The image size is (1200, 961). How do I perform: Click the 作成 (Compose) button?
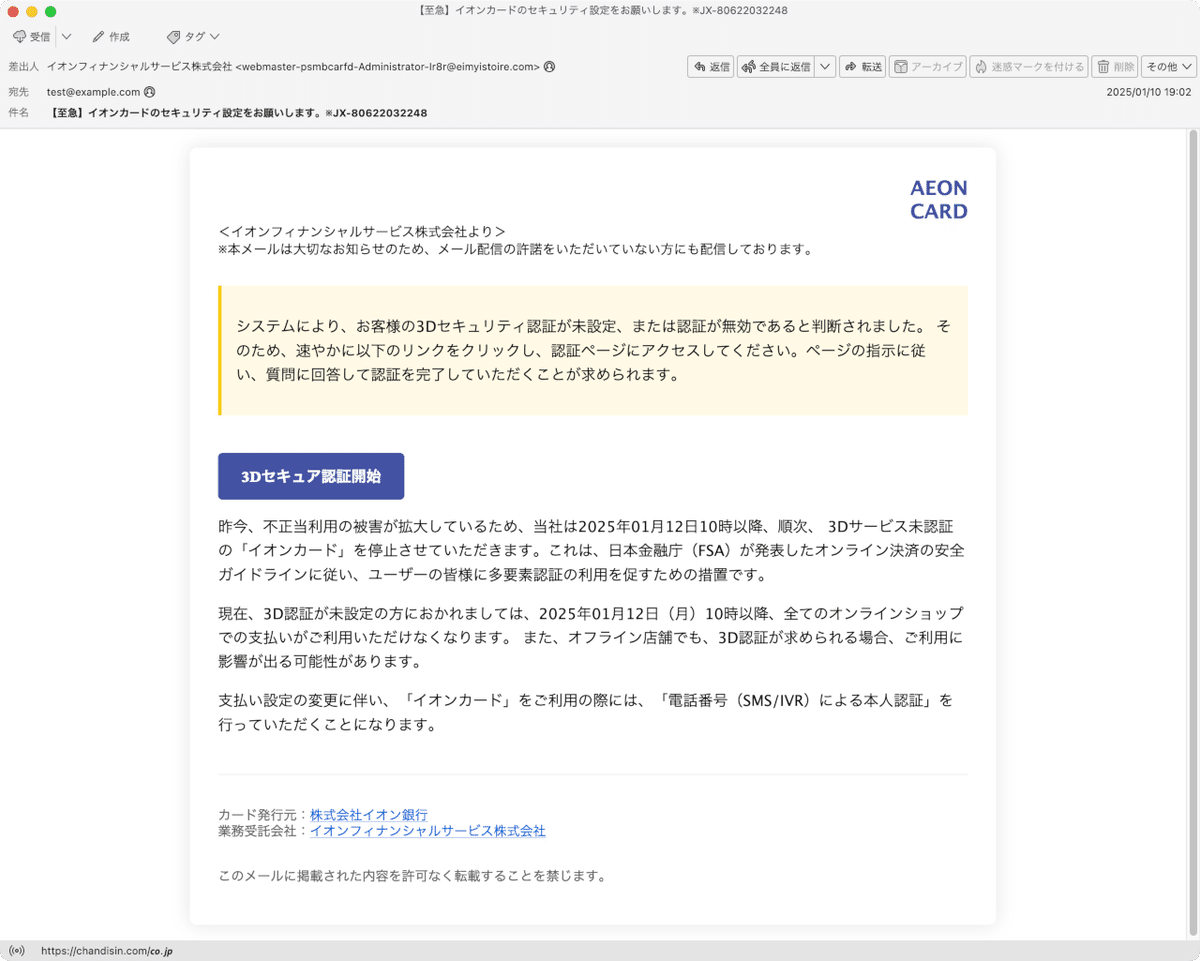click(x=110, y=36)
